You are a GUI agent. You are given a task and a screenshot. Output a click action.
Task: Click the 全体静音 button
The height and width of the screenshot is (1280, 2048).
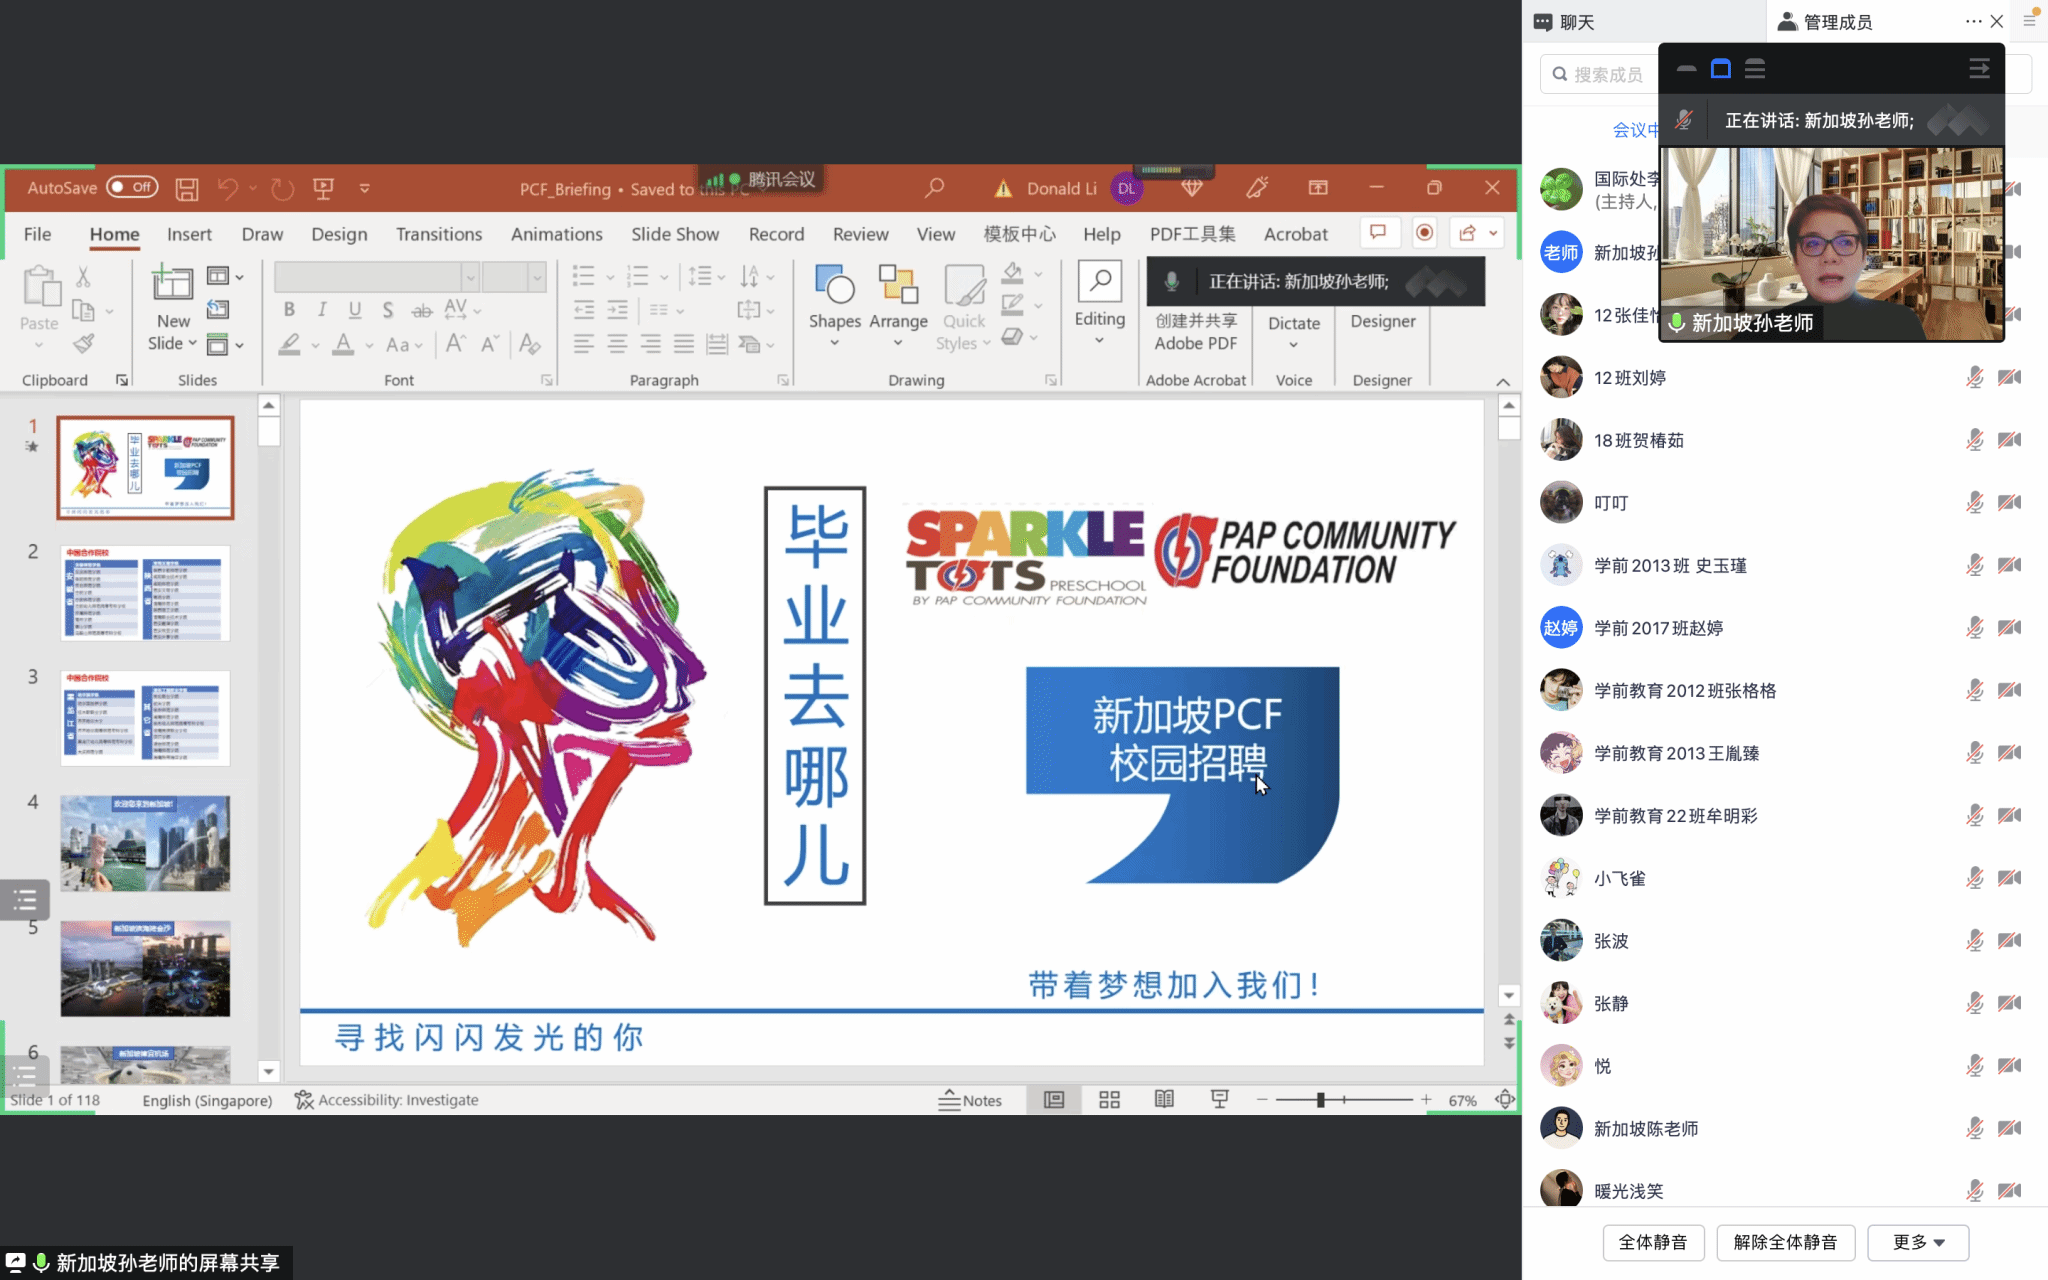pos(1653,1242)
